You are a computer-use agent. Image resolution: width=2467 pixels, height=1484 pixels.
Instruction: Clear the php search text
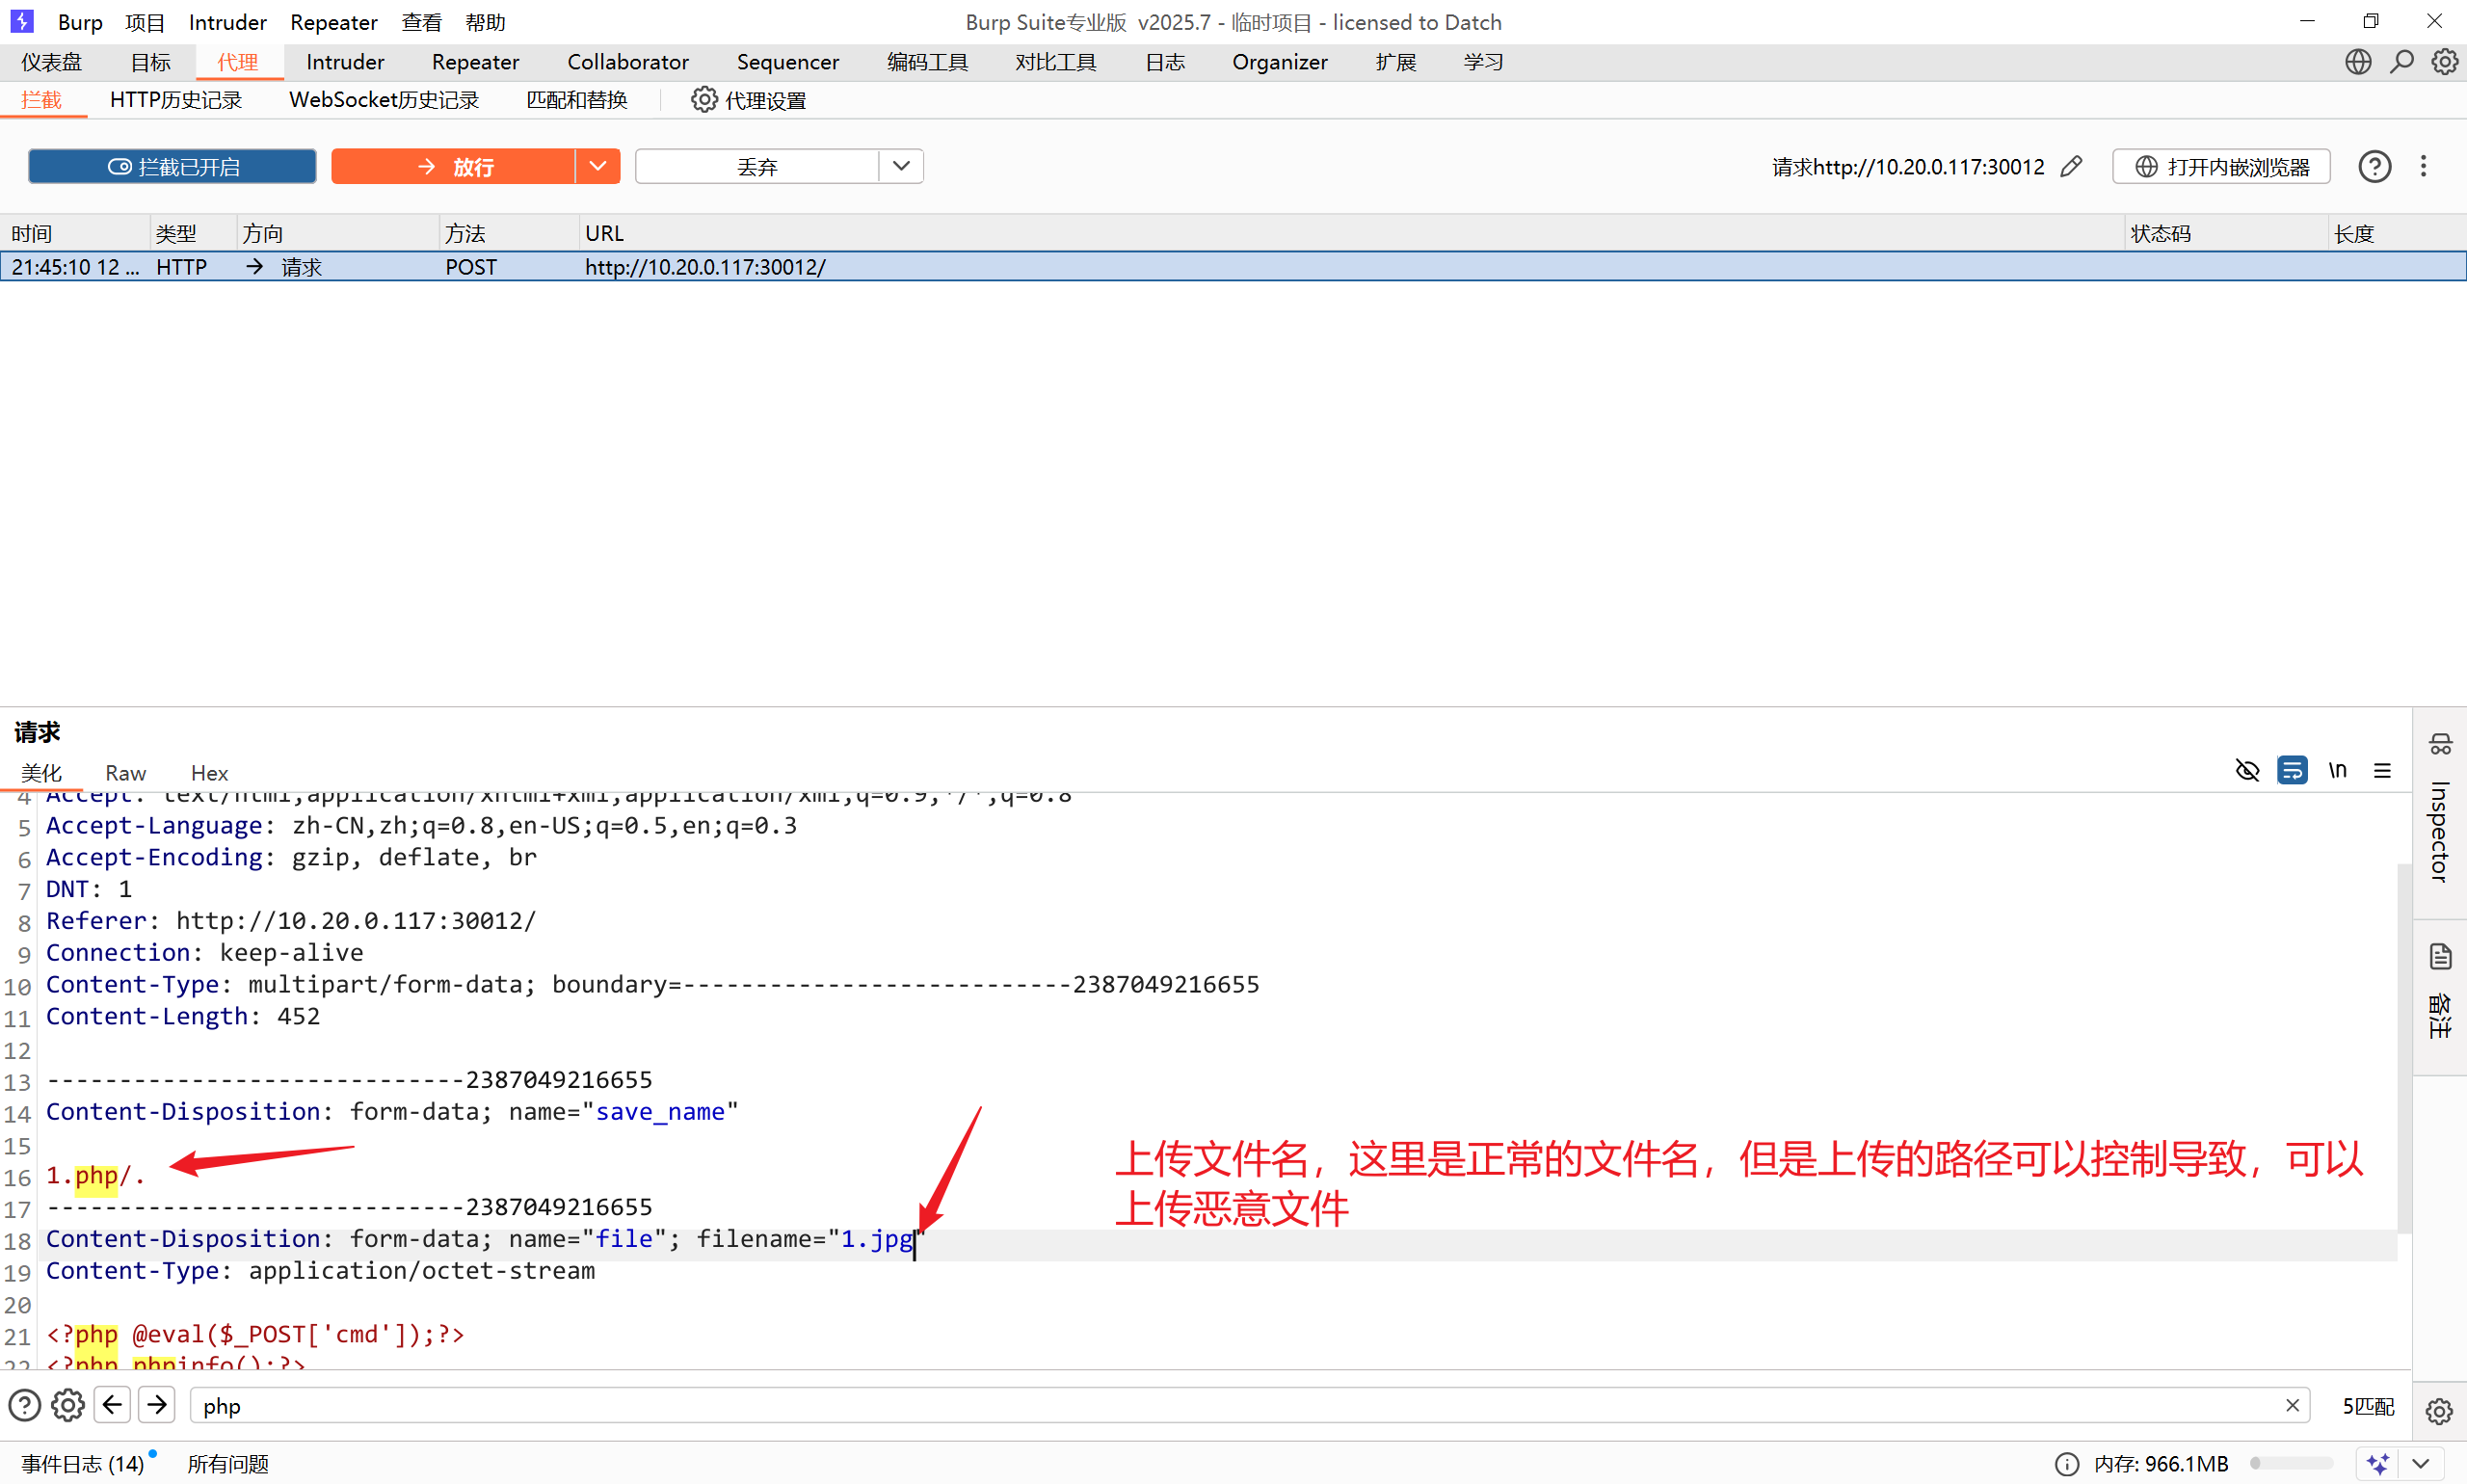2292,1405
